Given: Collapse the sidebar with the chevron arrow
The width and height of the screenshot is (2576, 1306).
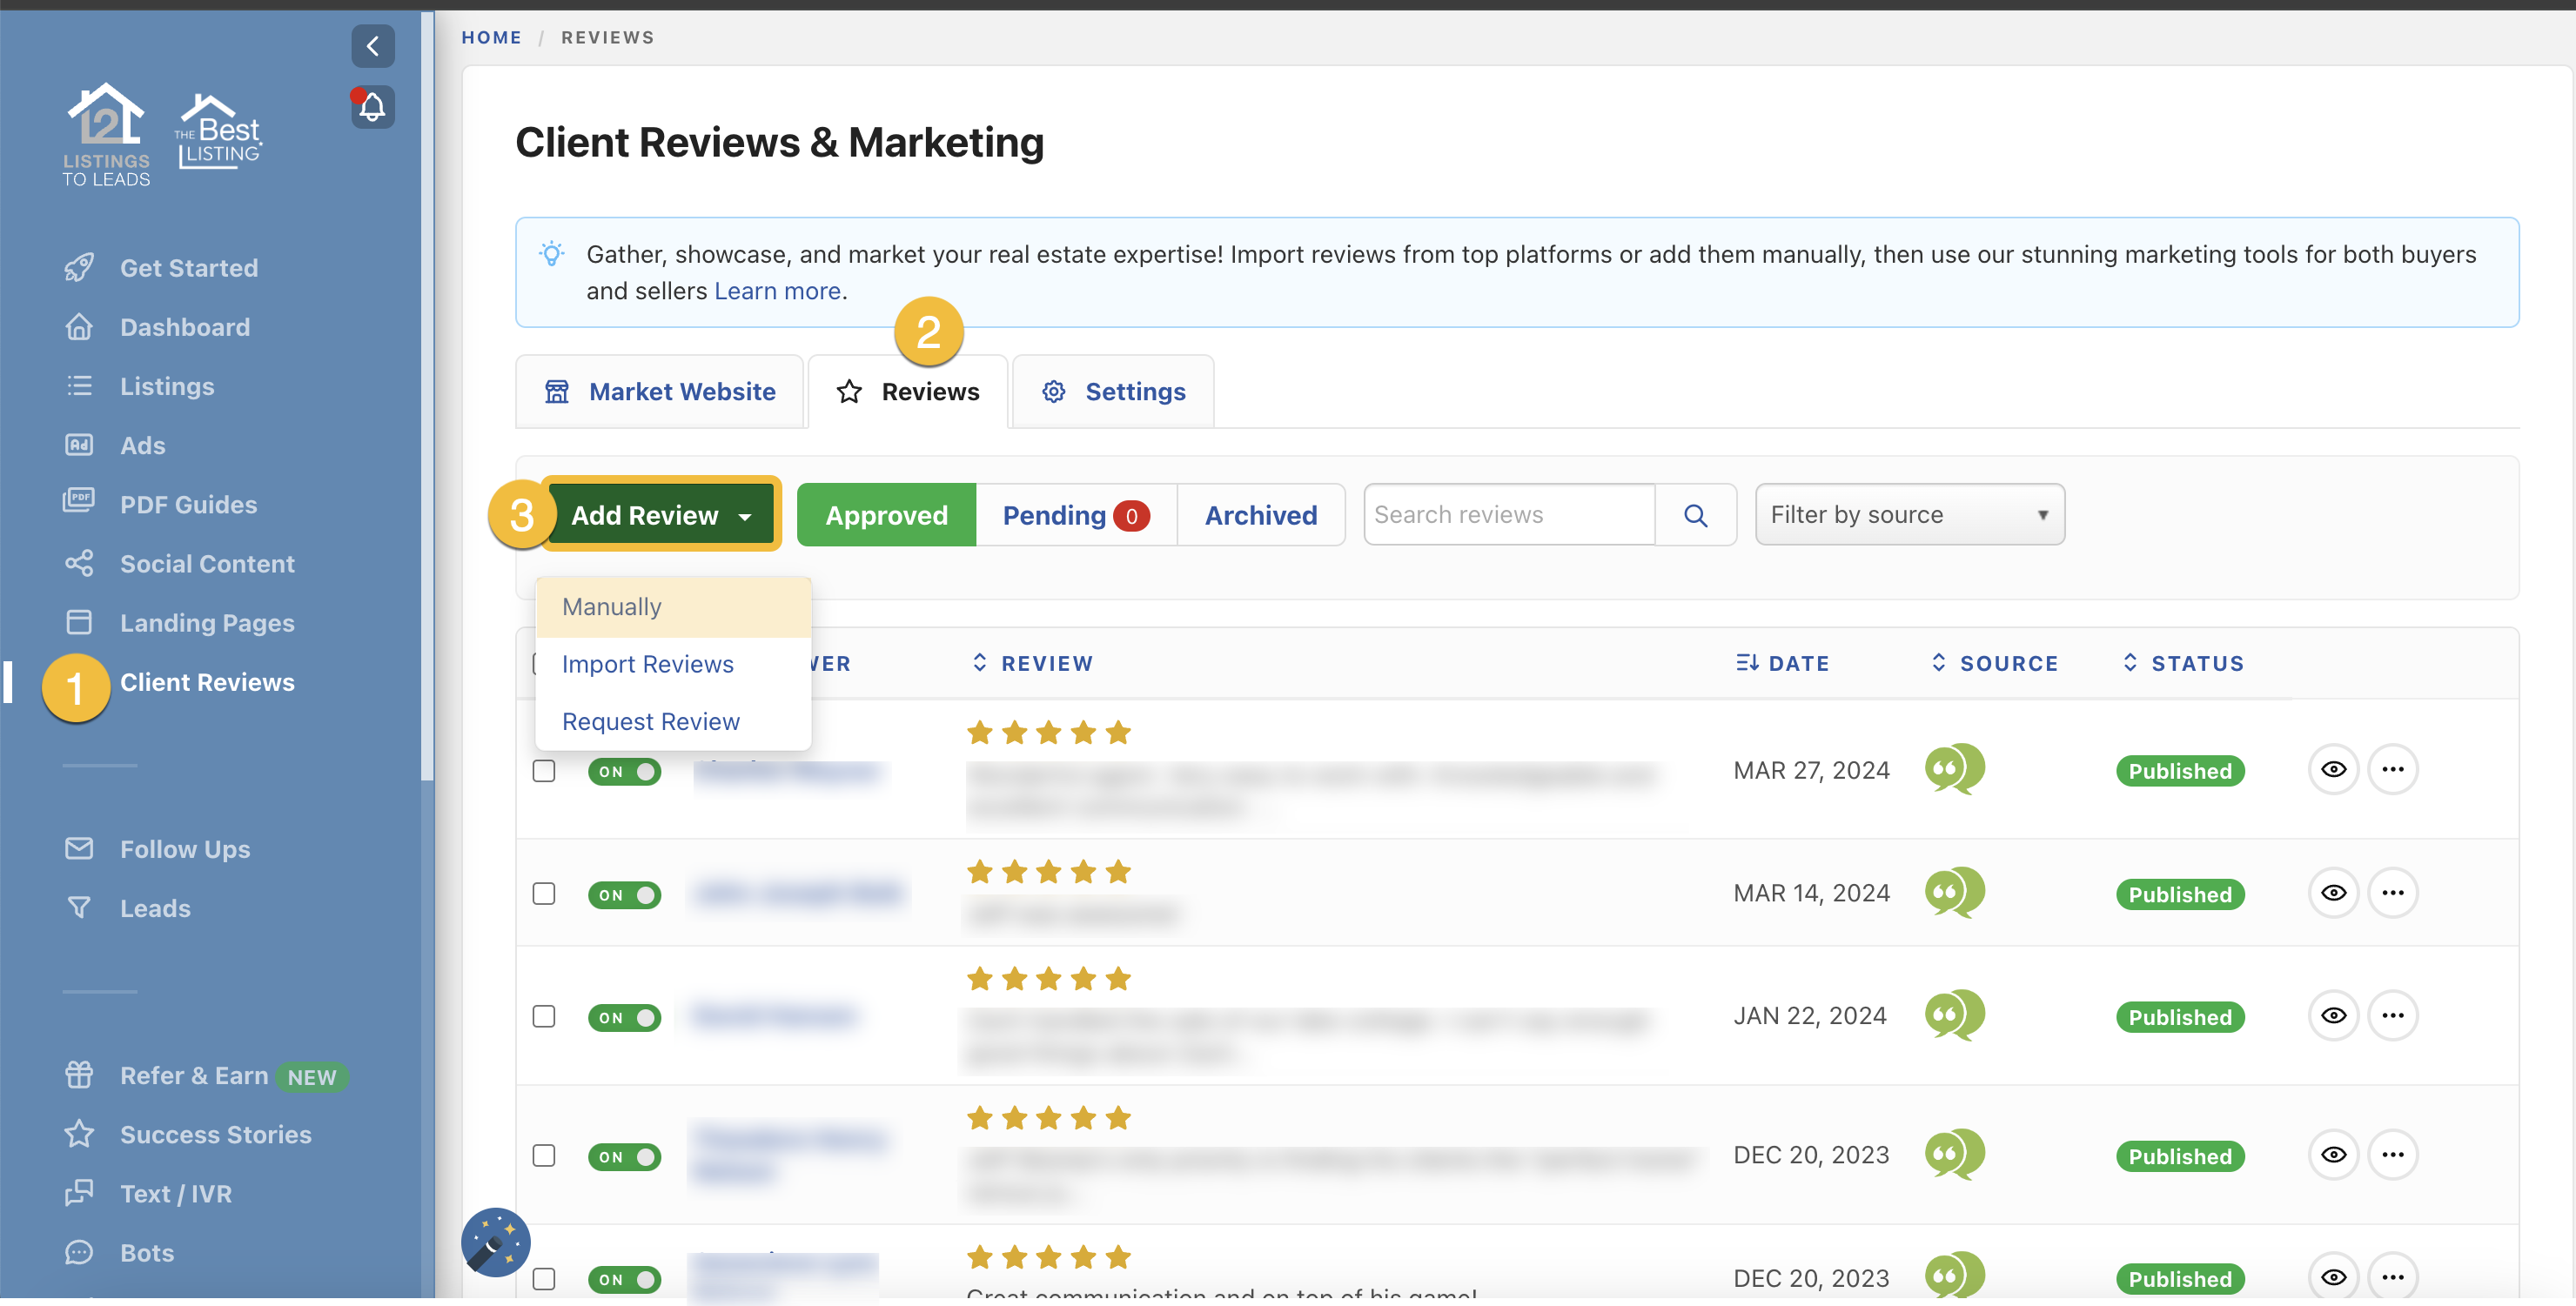Looking at the screenshot, I should (x=373, y=46).
